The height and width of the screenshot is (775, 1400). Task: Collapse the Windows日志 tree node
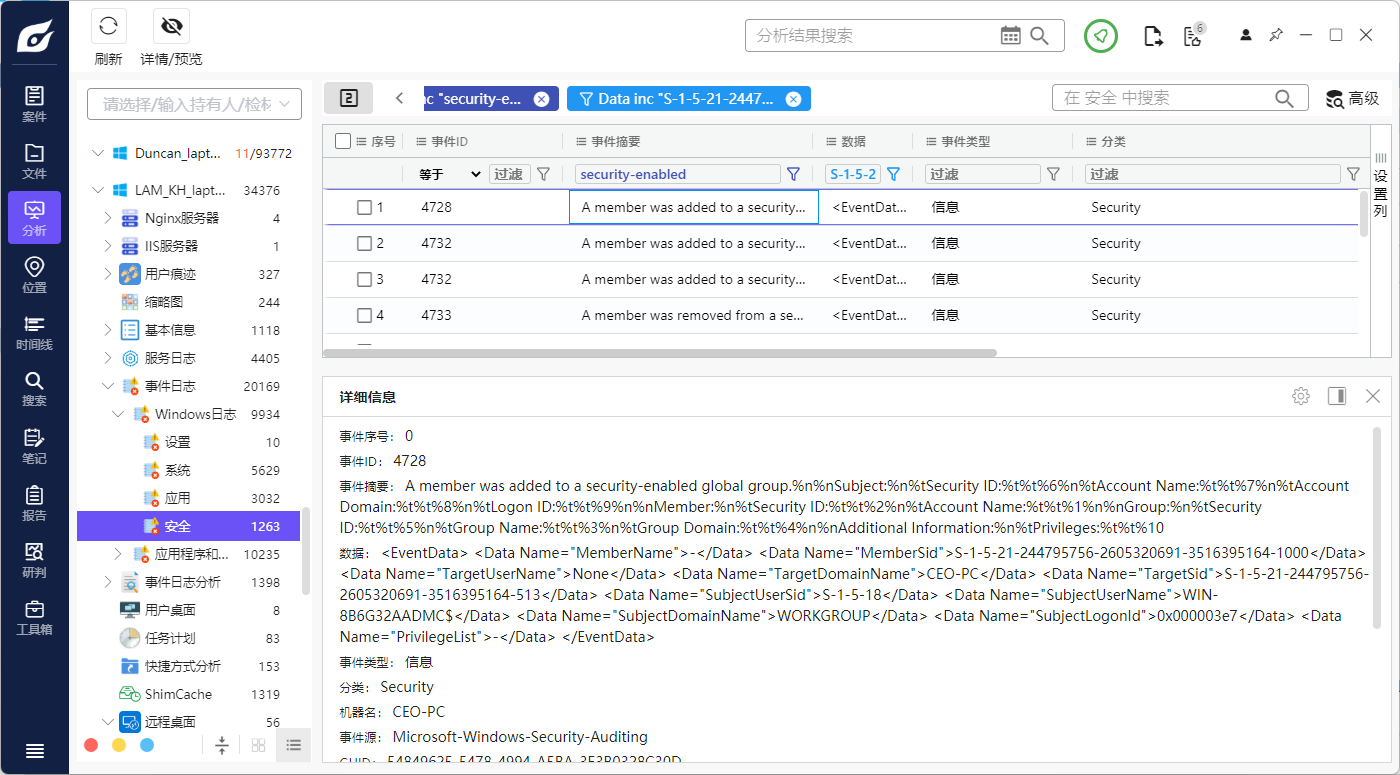pyautogui.click(x=118, y=414)
